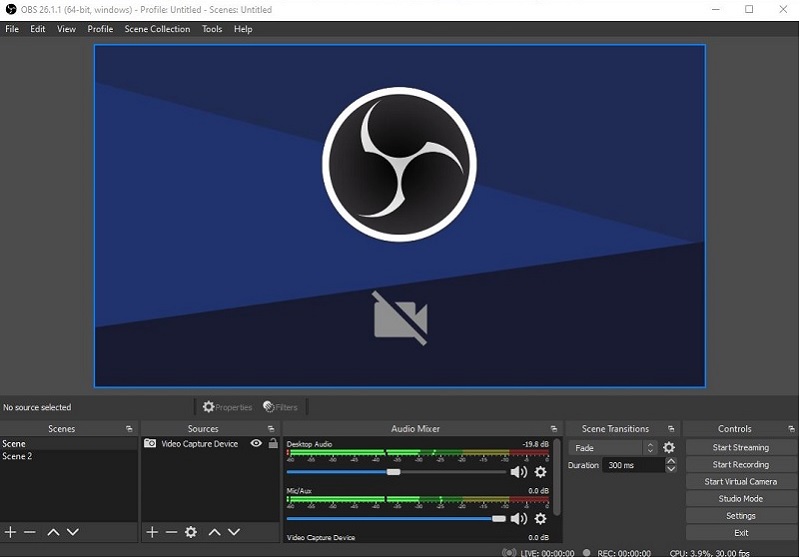The image size is (800, 558).
Task: Open the Scene Collection menu
Action: [x=157, y=29]
